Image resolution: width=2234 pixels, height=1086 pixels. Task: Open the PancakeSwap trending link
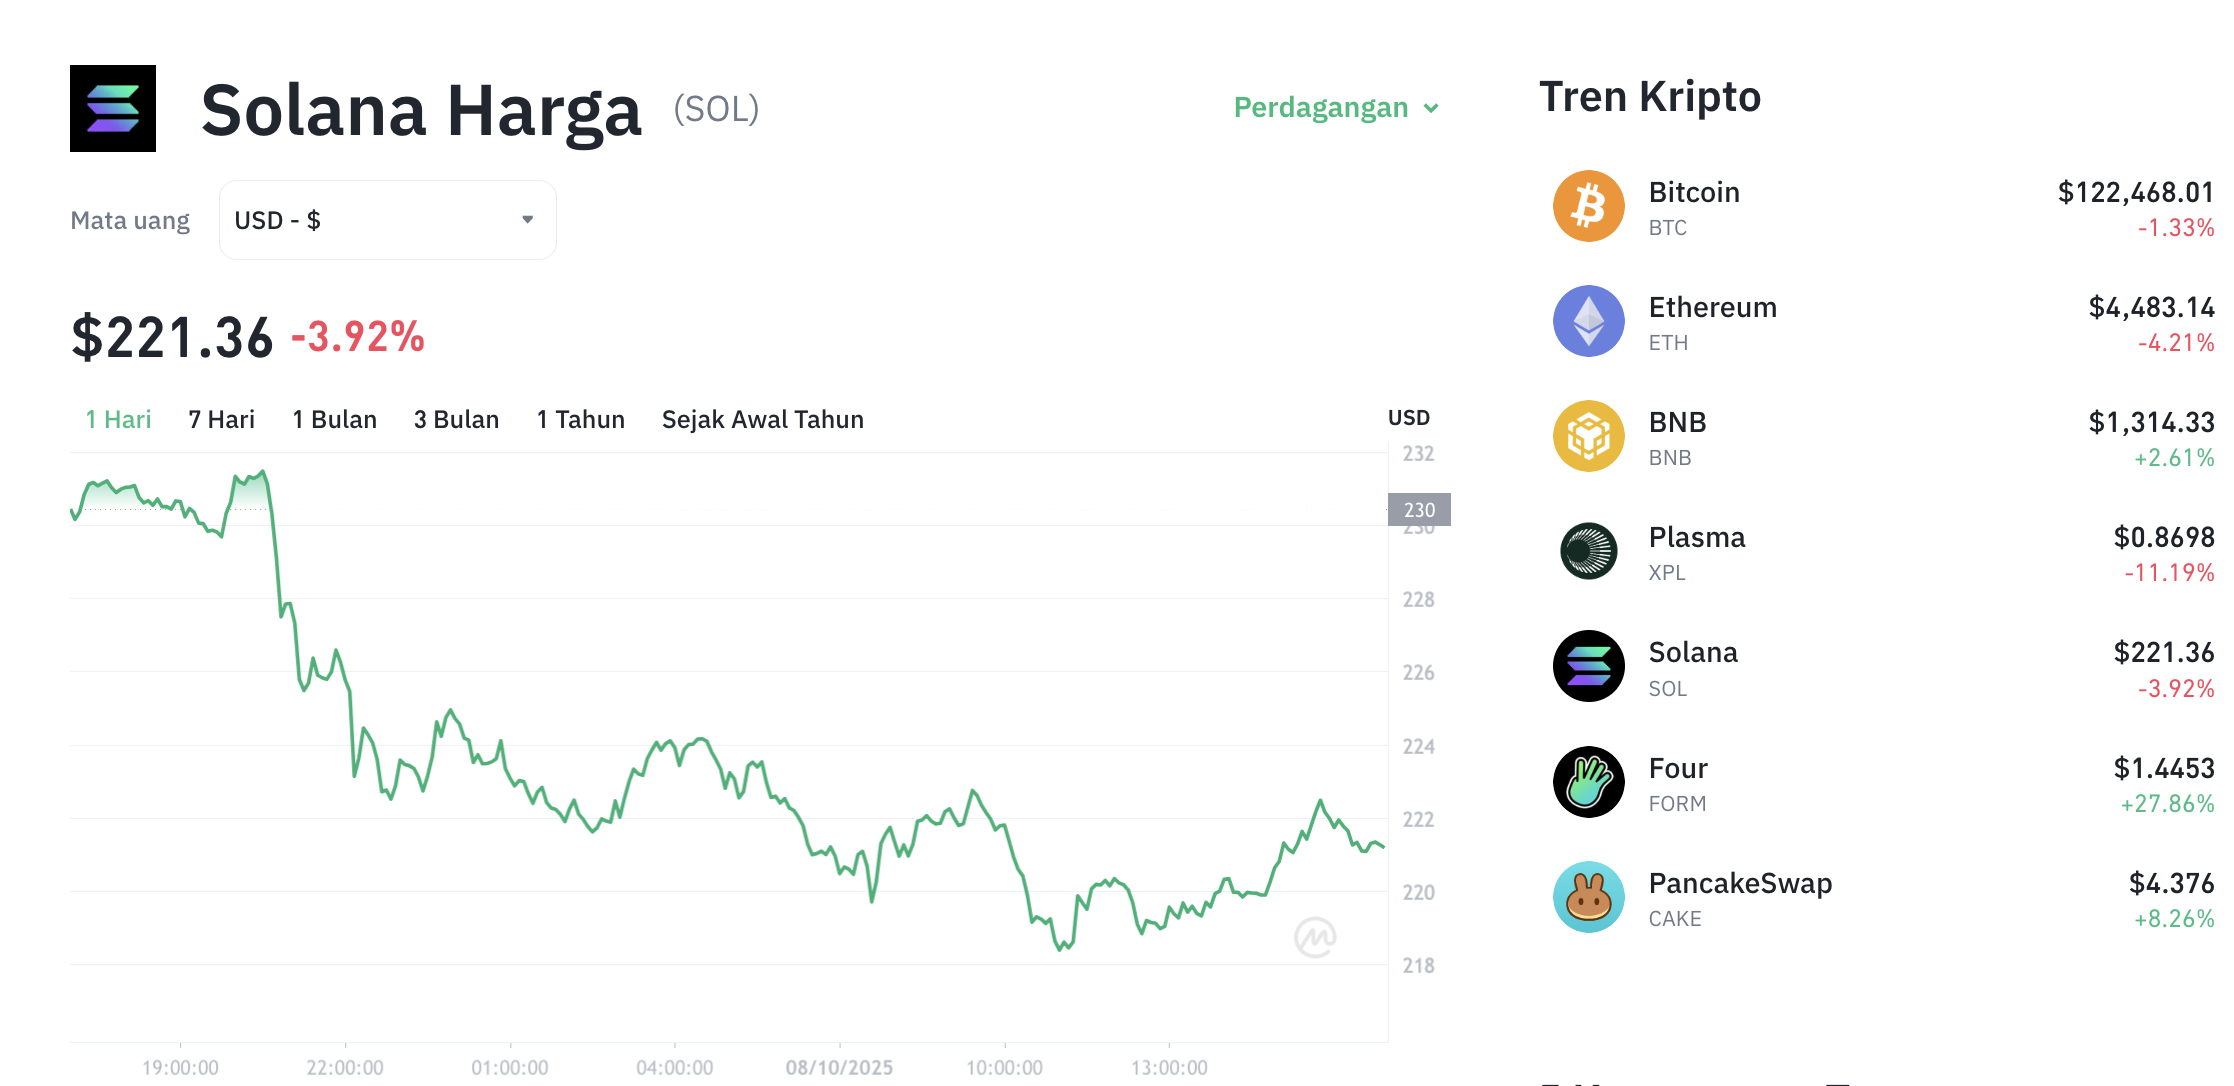[x=1740, y=884]
